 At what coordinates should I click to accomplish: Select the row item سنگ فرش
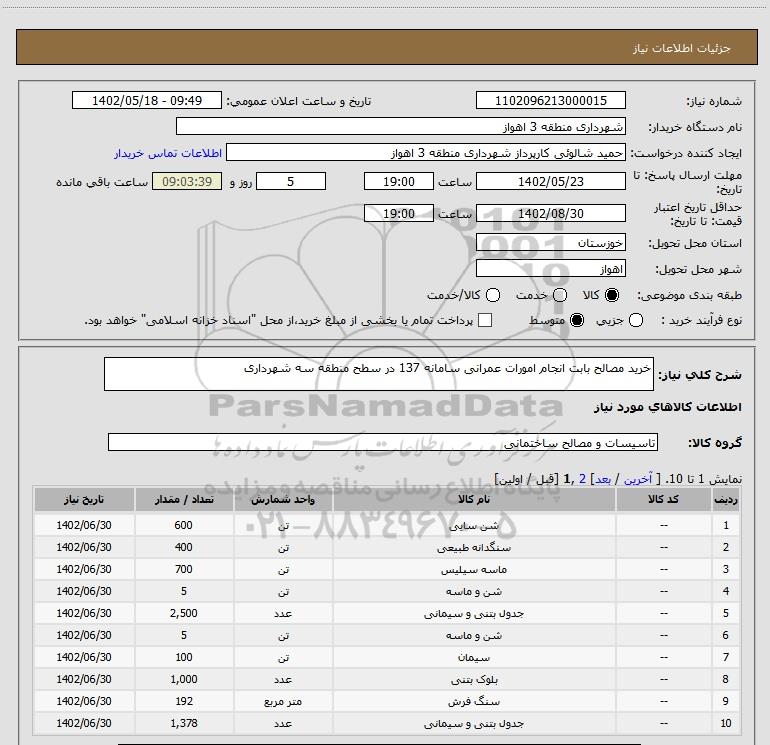click(x=474, y=701)
